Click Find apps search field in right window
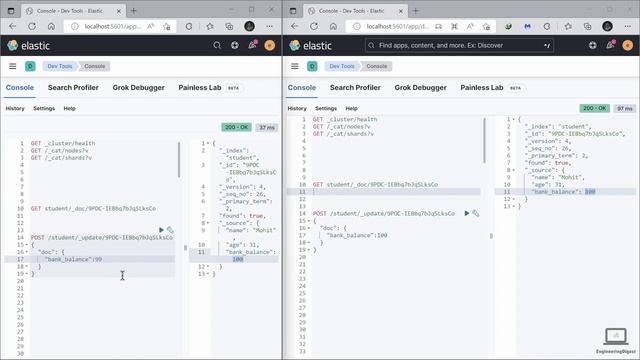Screen dimensions: 640x360 pos(459,45)
